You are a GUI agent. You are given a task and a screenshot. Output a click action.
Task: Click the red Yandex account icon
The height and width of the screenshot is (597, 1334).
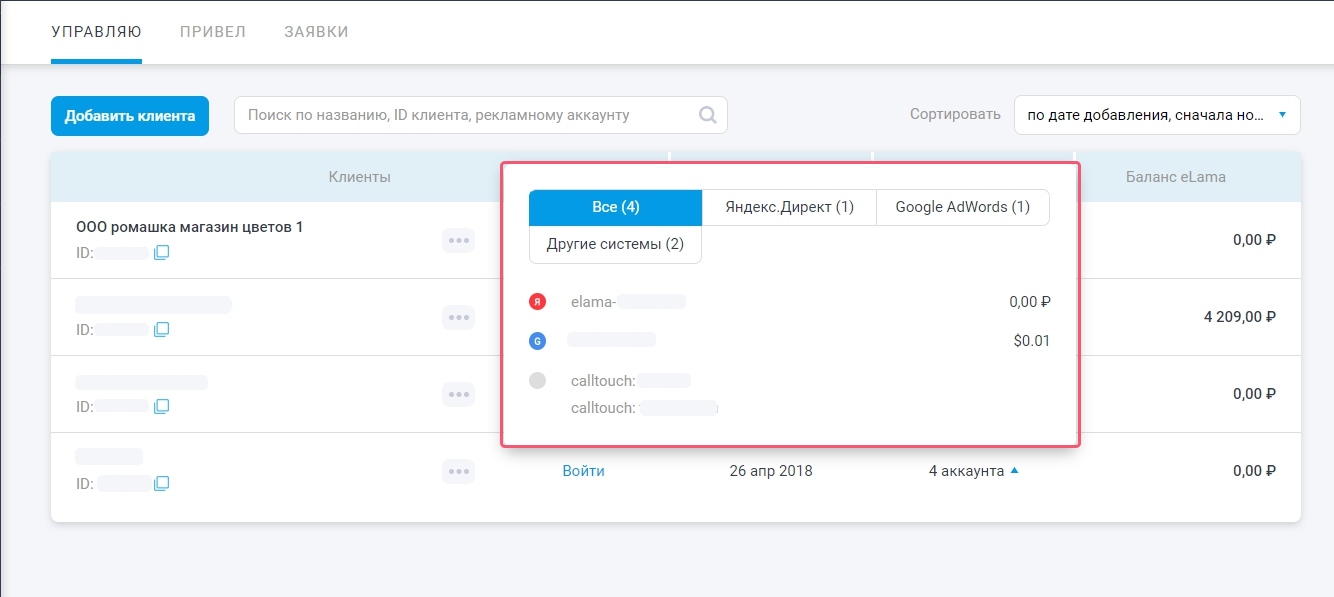pyautogui.click(x=538, y=301)
